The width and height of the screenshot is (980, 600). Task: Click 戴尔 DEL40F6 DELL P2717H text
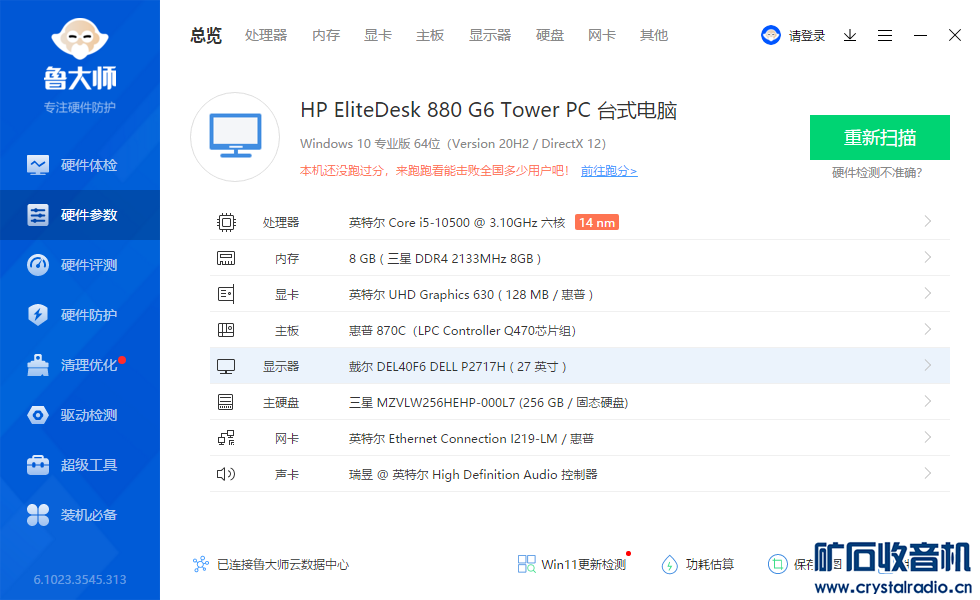[x=458, y=366]
